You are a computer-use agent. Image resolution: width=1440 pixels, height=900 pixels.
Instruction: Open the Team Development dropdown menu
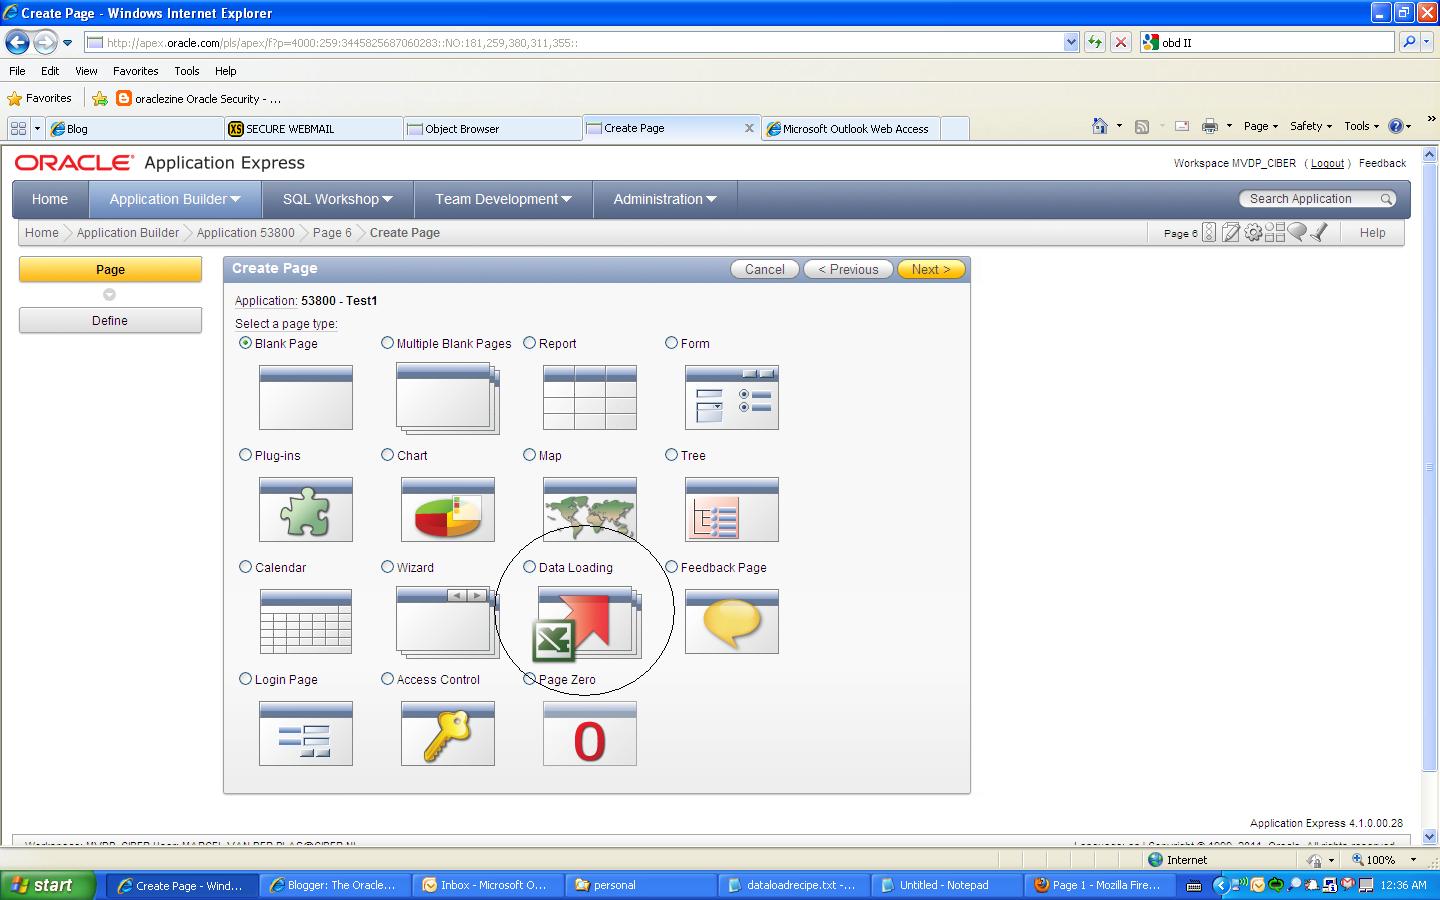click(x=501, y=199)
